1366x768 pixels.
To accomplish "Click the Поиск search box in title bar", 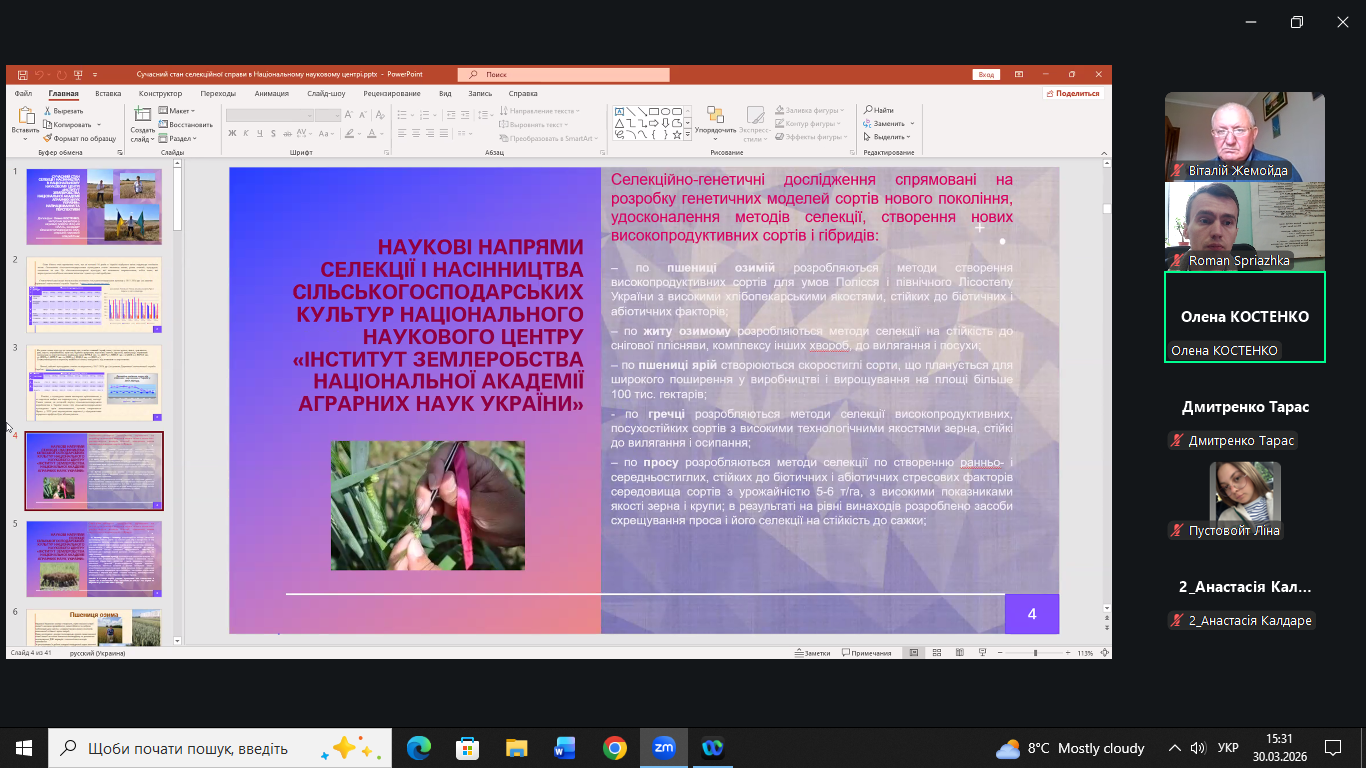I will 563,75.
